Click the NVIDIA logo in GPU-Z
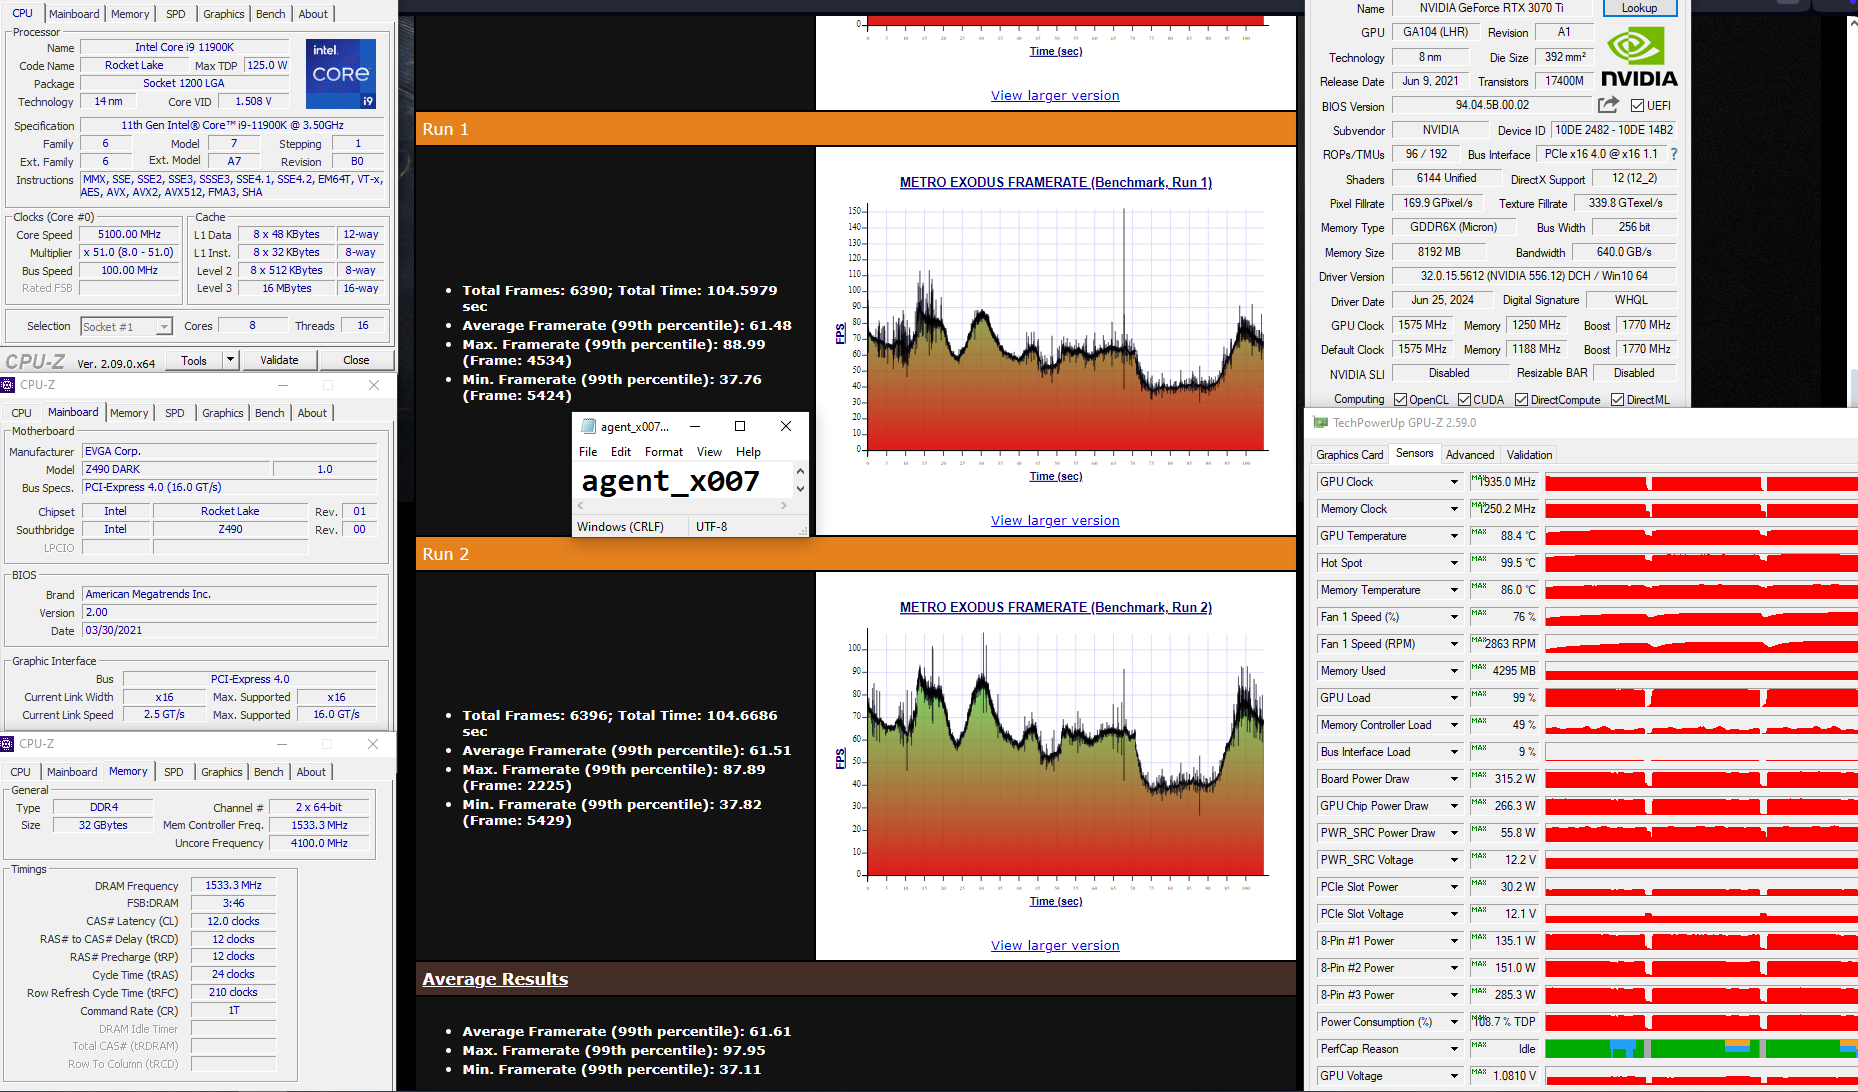1858x1092 pixels. [x=1639, y=58]
